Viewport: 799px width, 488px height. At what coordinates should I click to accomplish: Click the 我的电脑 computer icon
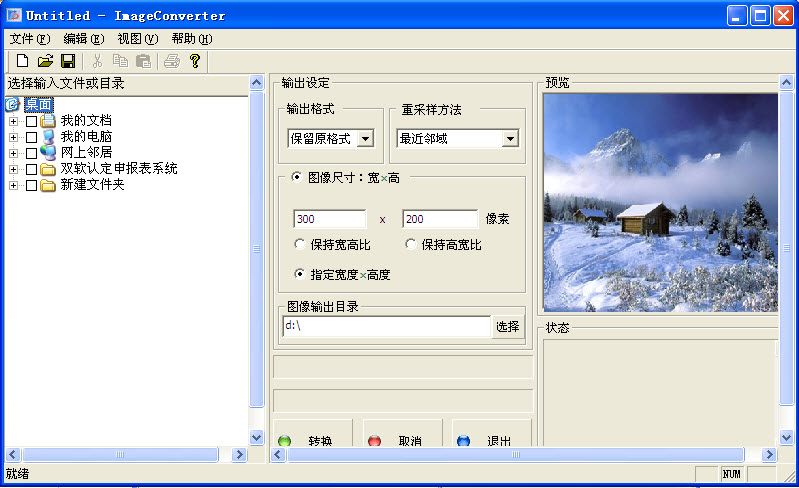48,137
